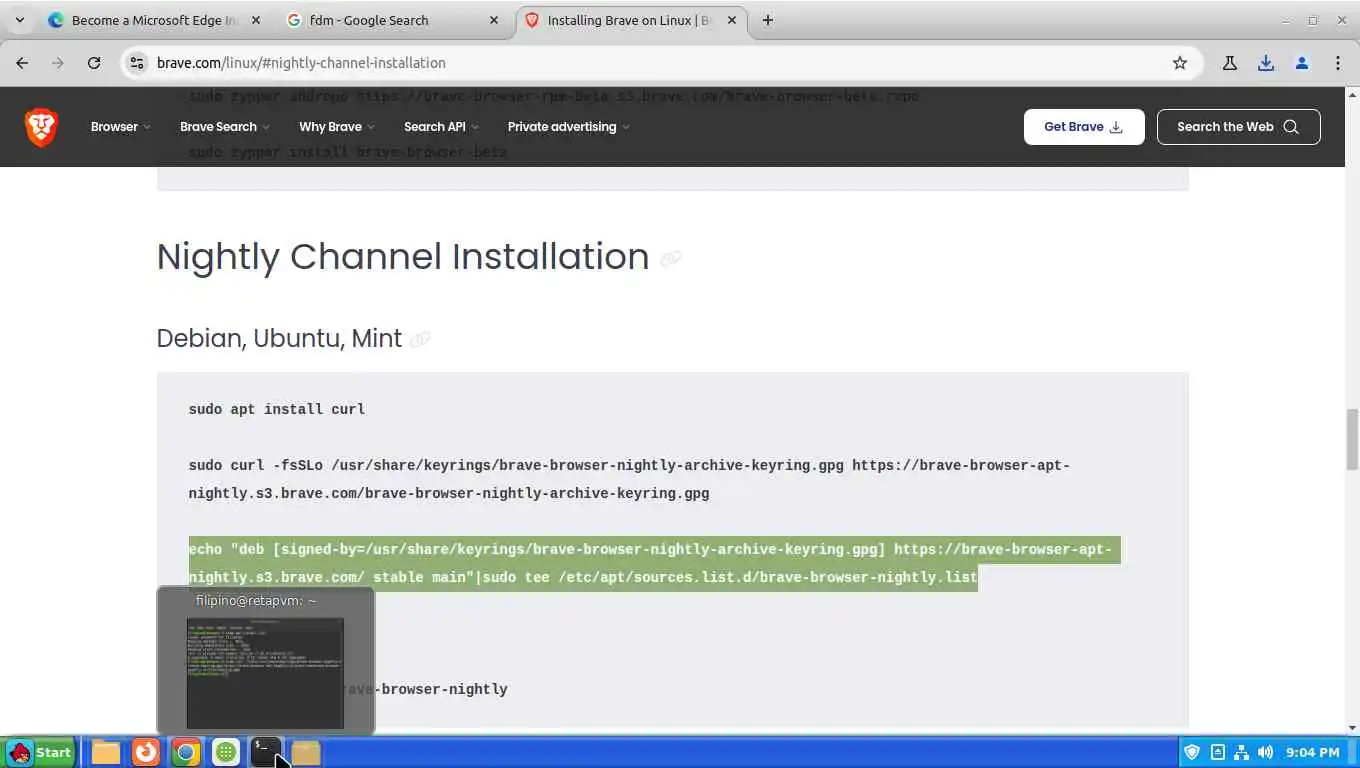The width and height of the screenshot is (1360, 768).
Task: Open Chrome icon in taskbar
Action: (x=186, y=752)
